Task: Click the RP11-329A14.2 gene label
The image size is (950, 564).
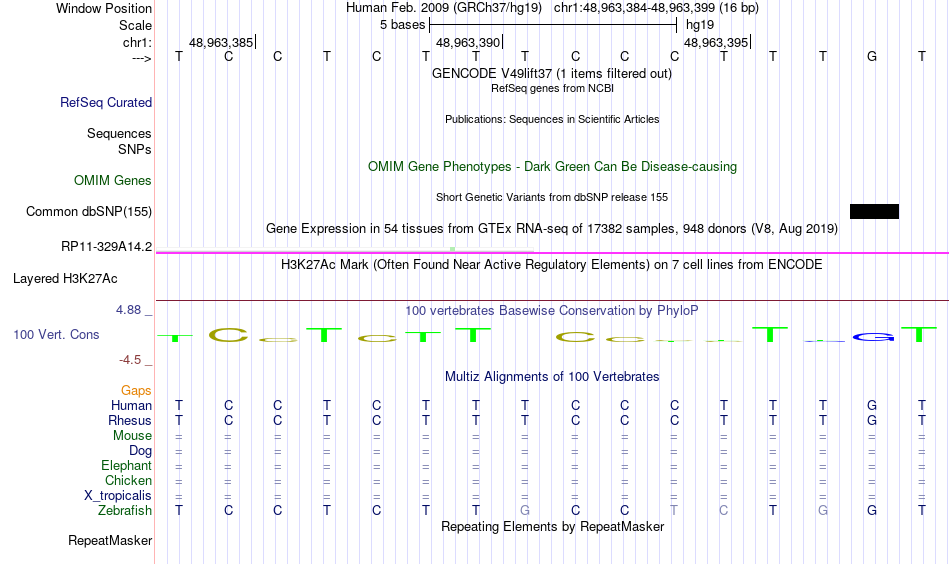Action: [x=106, y=247]
